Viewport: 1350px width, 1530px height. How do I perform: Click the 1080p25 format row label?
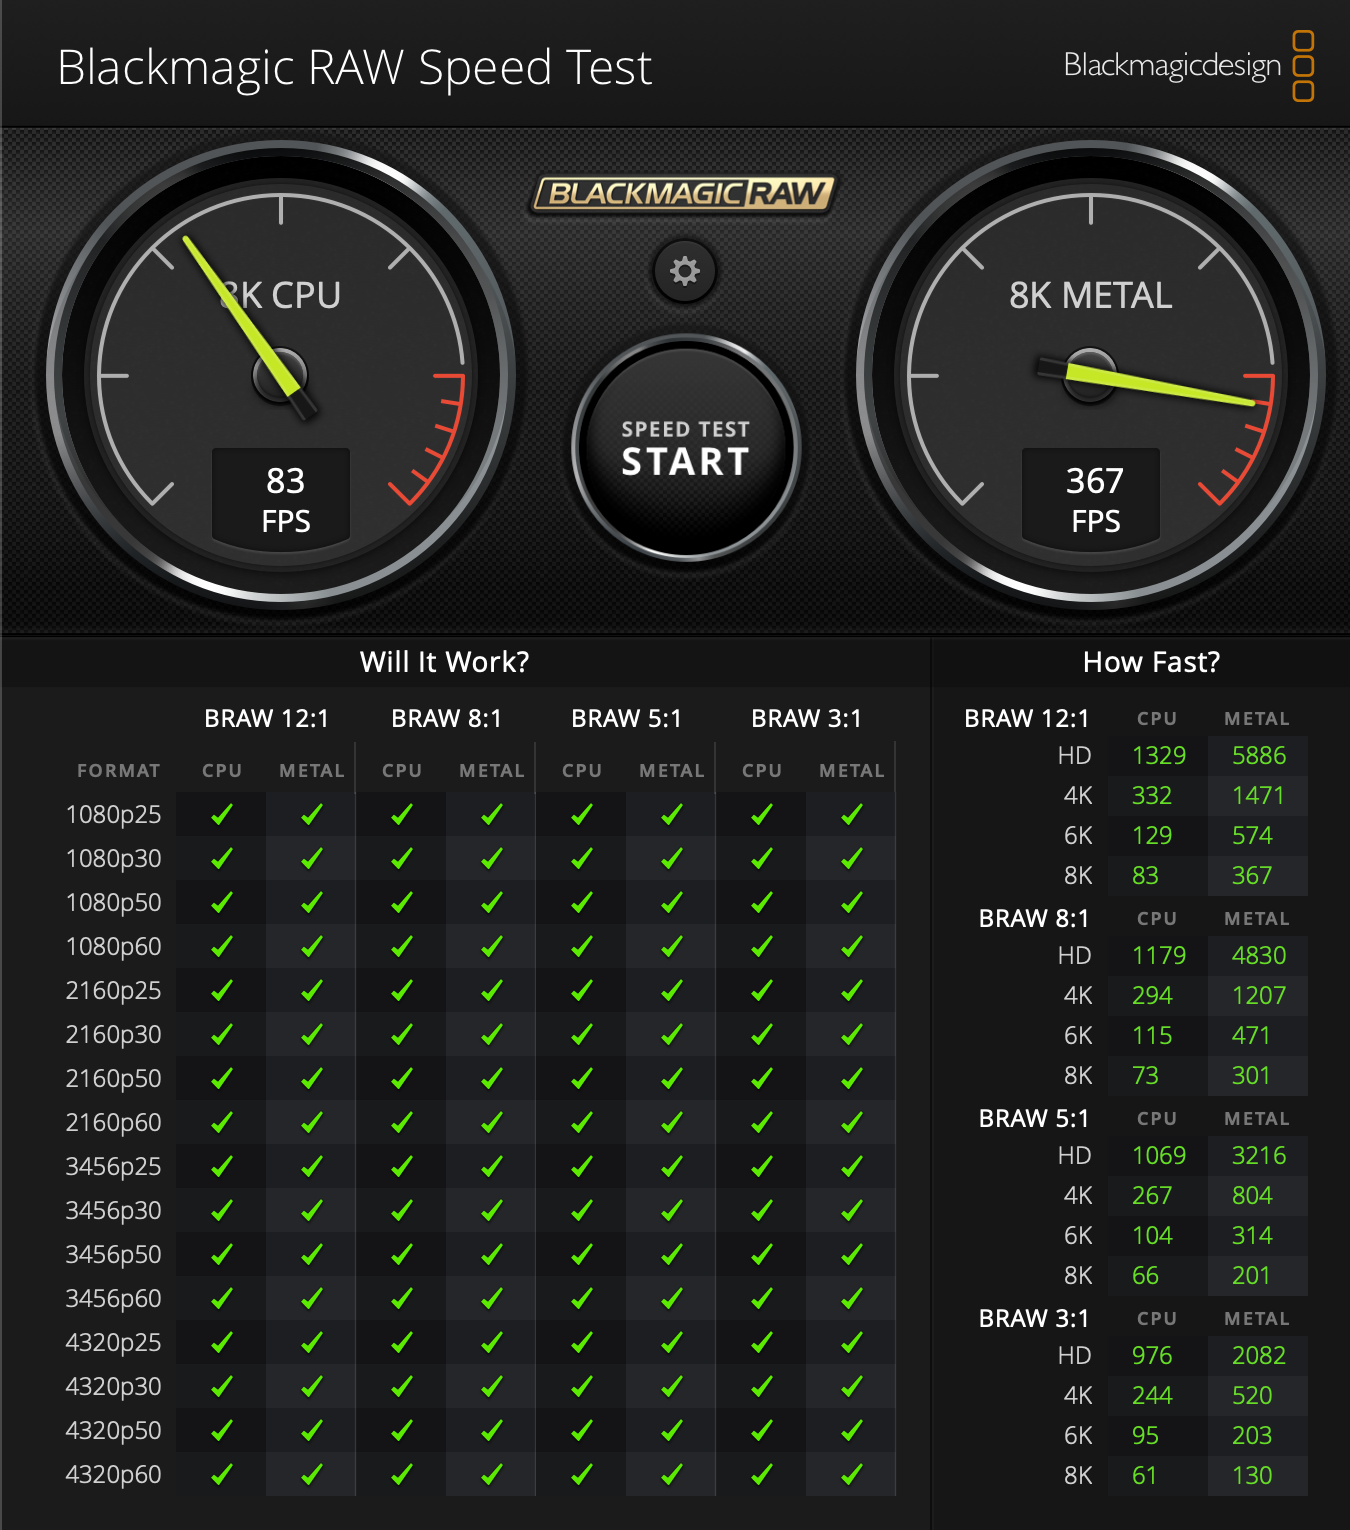tap(113, 815)
